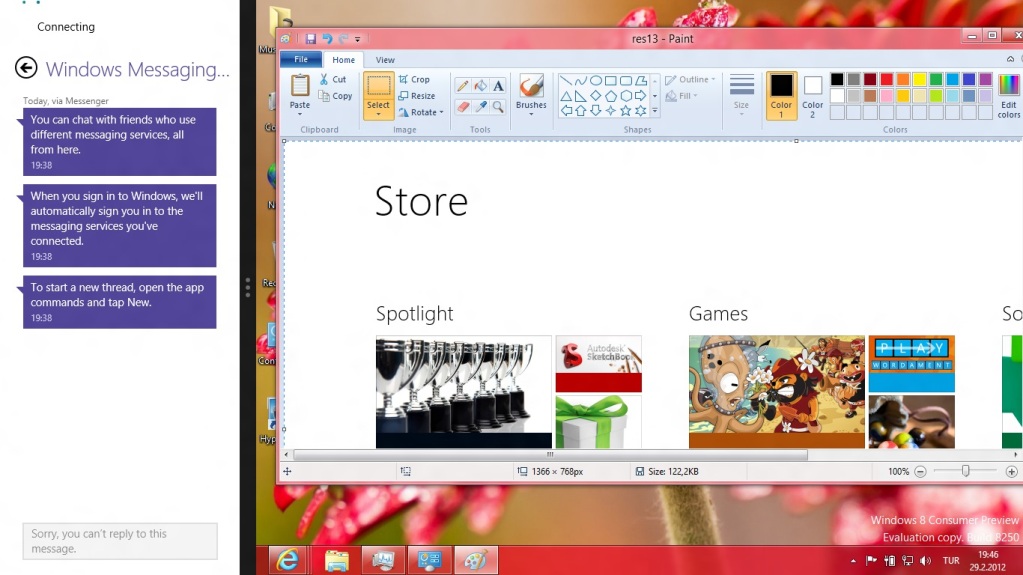Go back from Windows Messaging thread
This screenshot has width=1023, height=575.
pyautogui.click(x=26, y=68)
